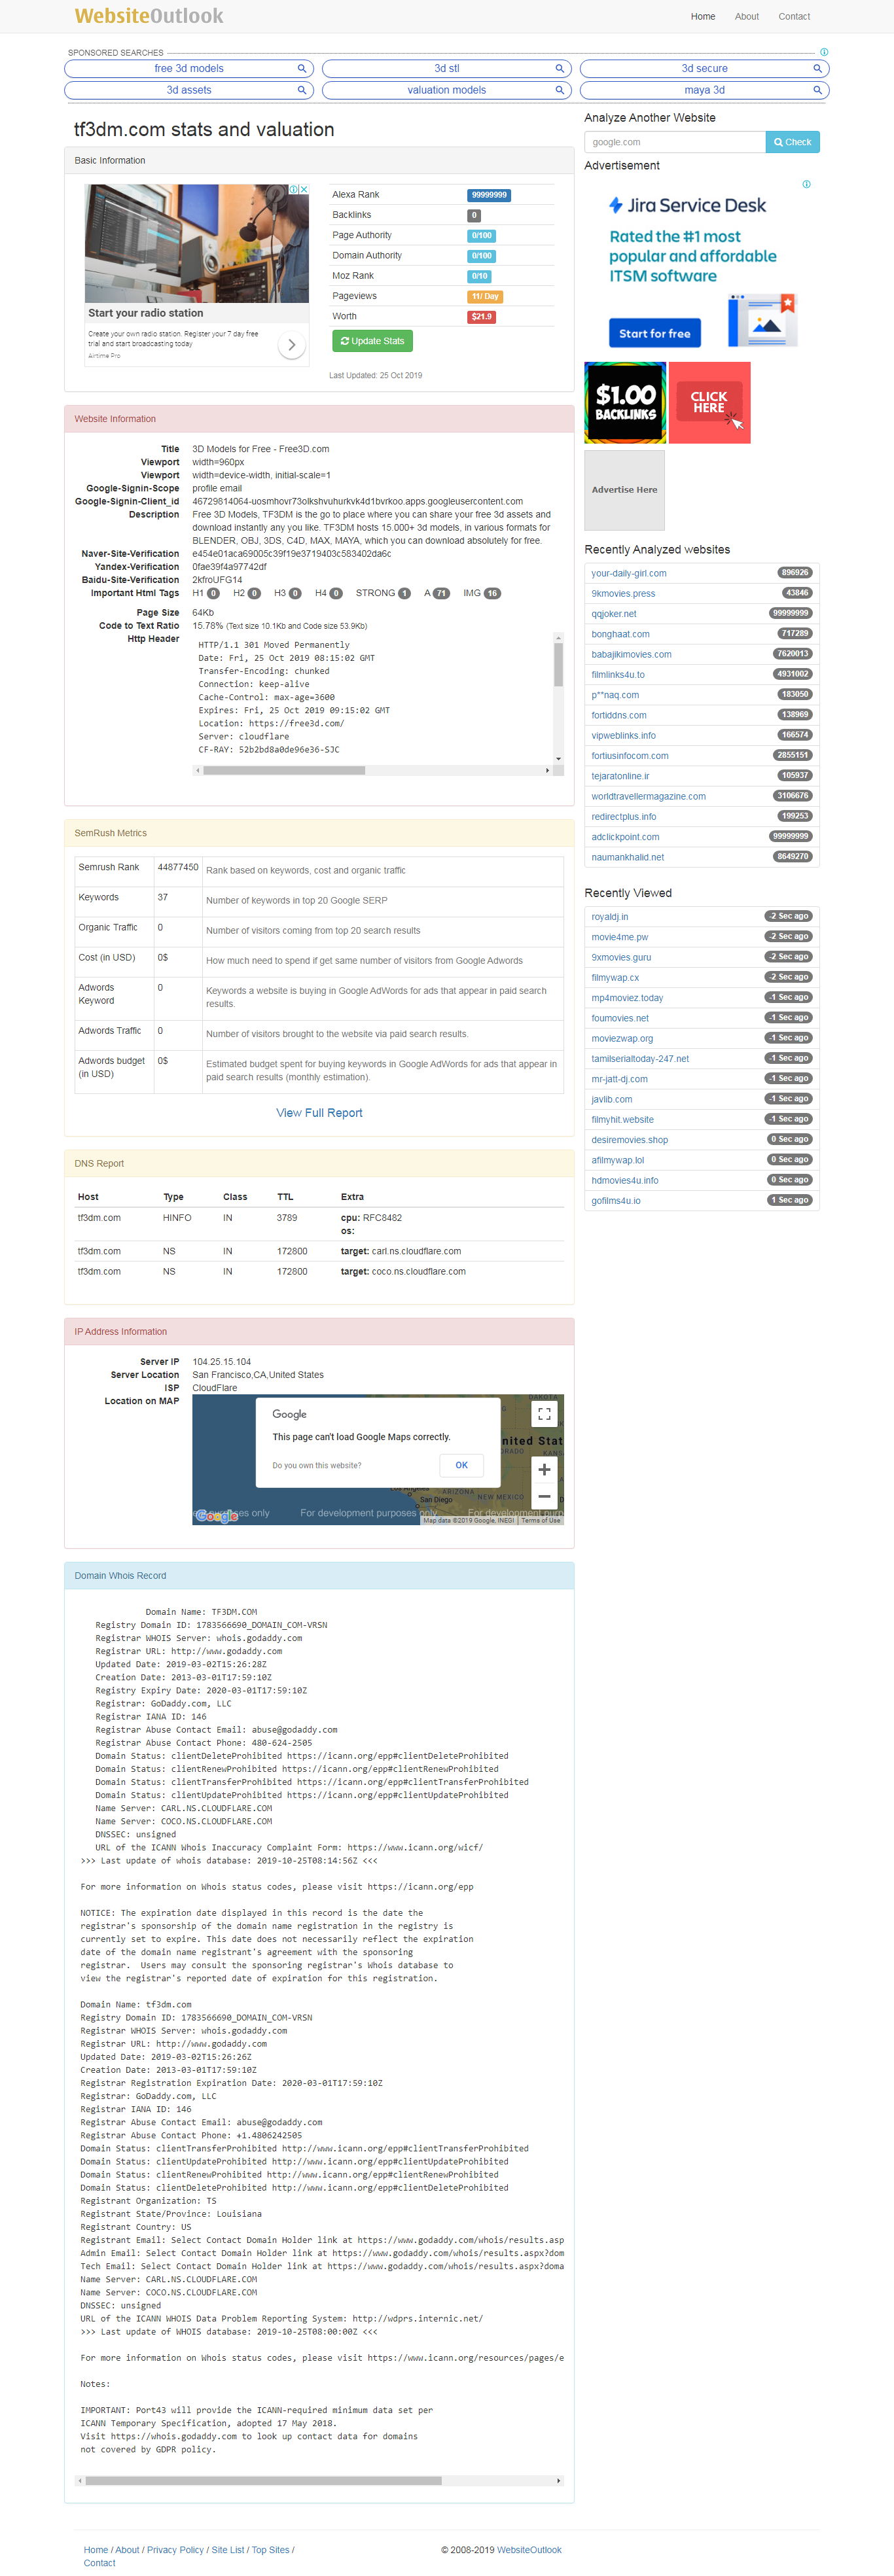Click carl.ns.cloudflare.com DNS target
The width and height of the screenshot is (894, 2576).
point(416,1251)
